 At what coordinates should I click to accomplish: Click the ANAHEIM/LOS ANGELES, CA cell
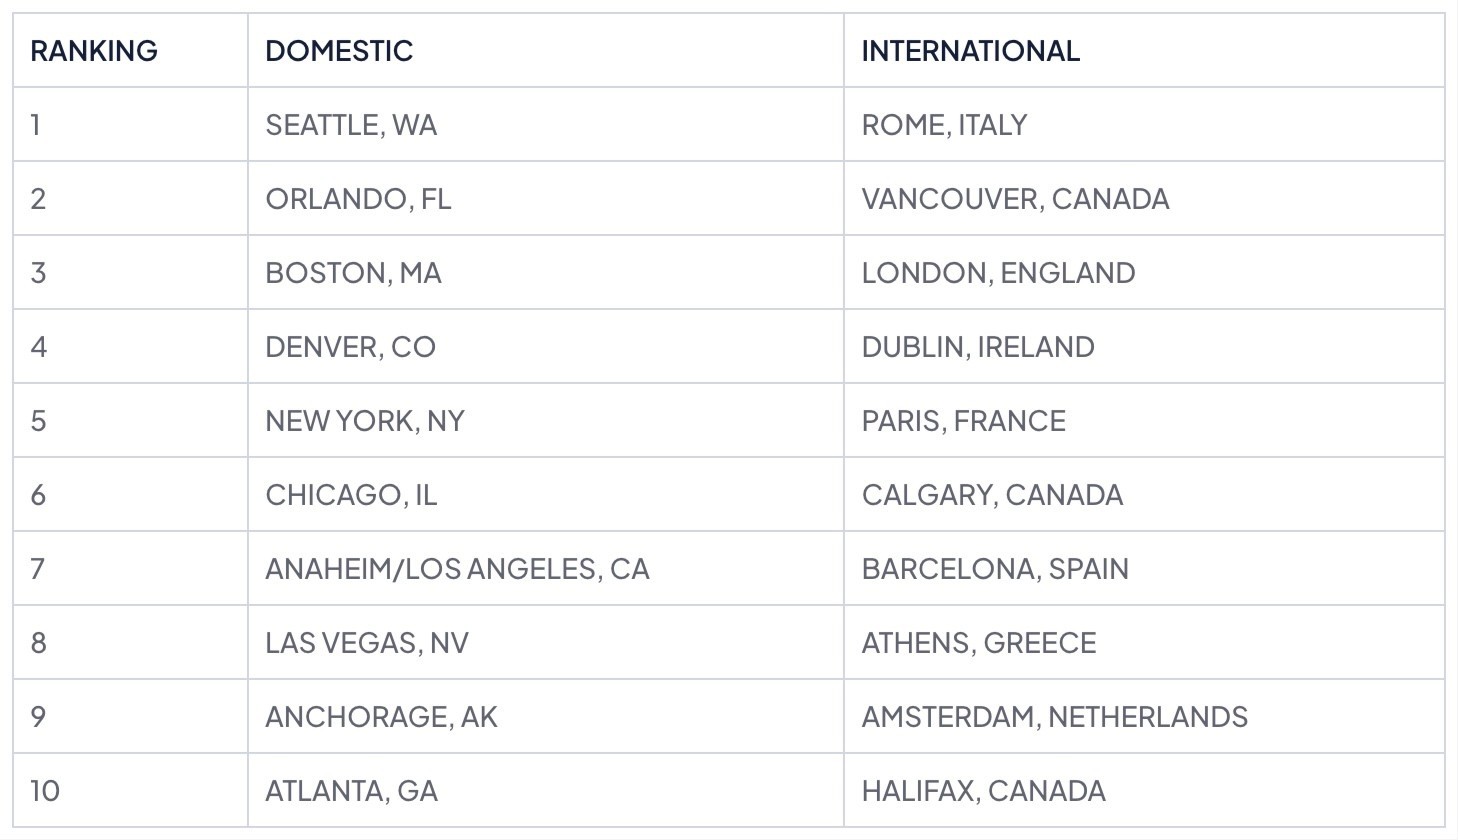(457, 569)
